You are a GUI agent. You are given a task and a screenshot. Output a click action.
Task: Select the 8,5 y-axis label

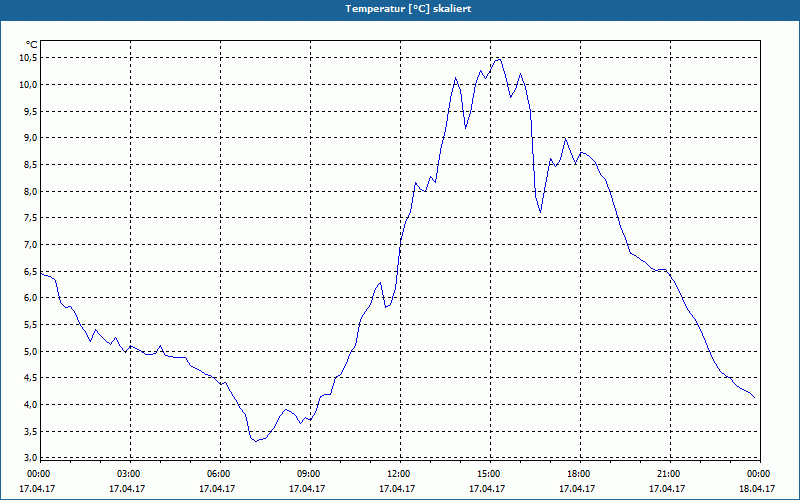[31, 164]
